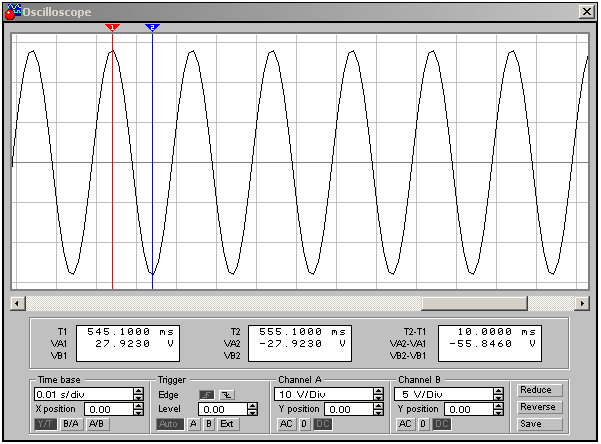Increase Channel B Y position
This screenshot has height=444, width=601.
tap(499, 406)
